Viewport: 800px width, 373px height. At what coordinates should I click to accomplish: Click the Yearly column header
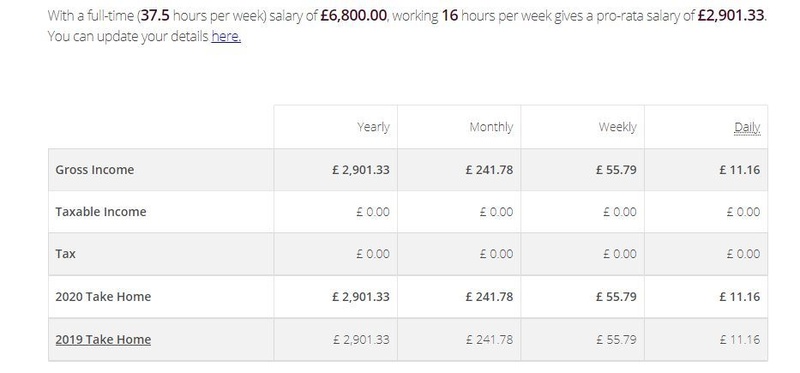point(373,127)
